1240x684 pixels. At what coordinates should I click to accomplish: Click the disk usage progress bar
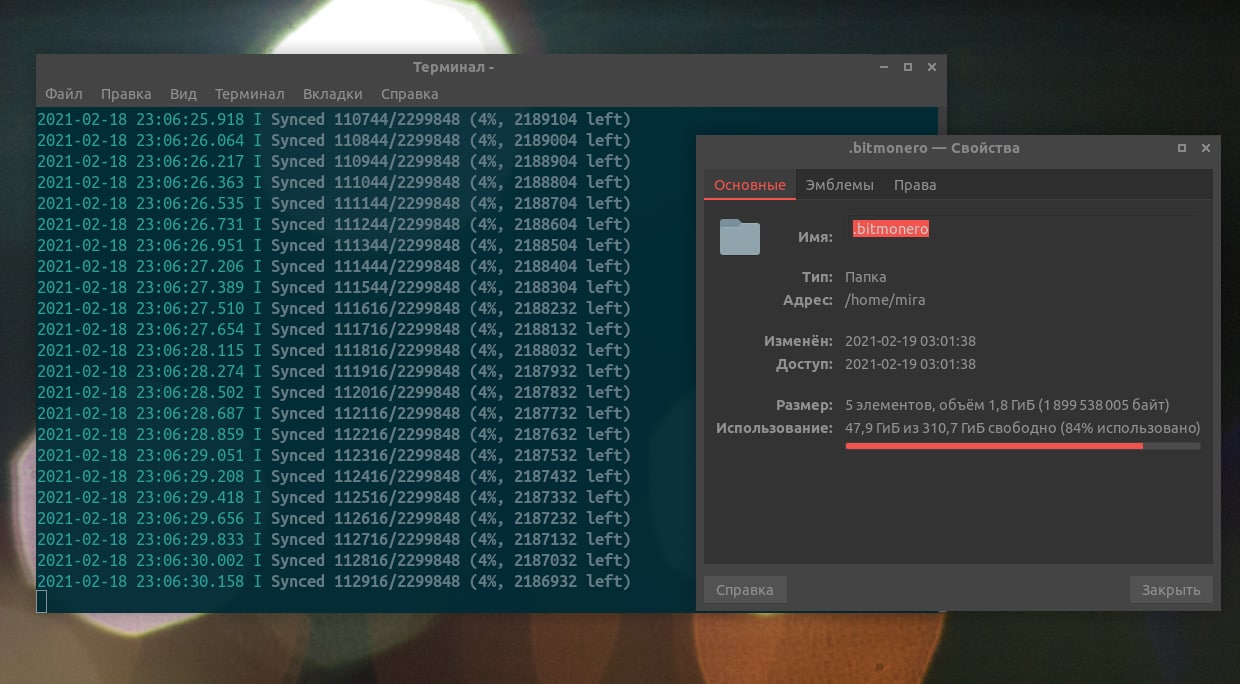tap(1023, 446)
